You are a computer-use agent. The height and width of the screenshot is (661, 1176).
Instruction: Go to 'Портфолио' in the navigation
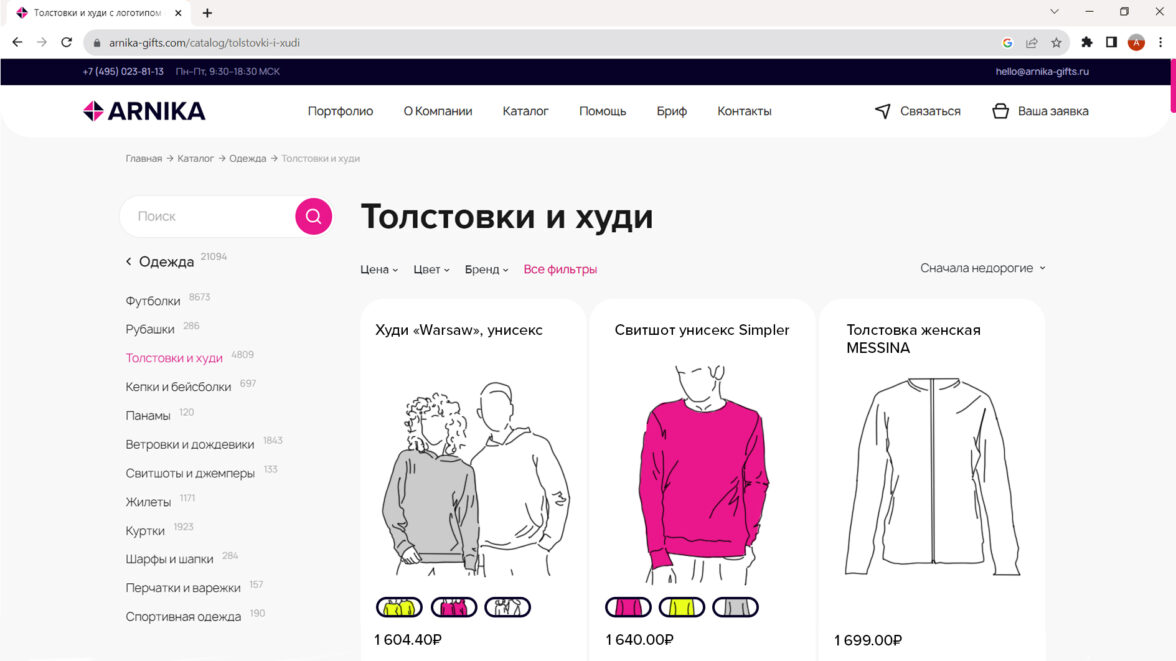340,111
